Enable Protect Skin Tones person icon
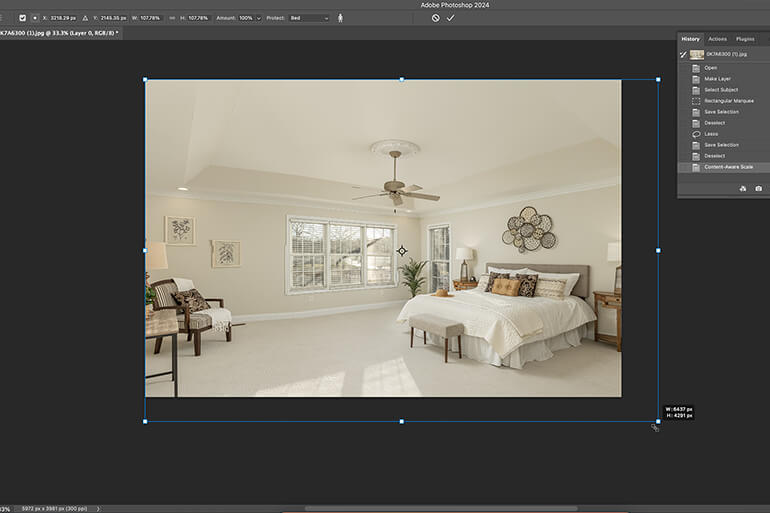 point(340,18)
